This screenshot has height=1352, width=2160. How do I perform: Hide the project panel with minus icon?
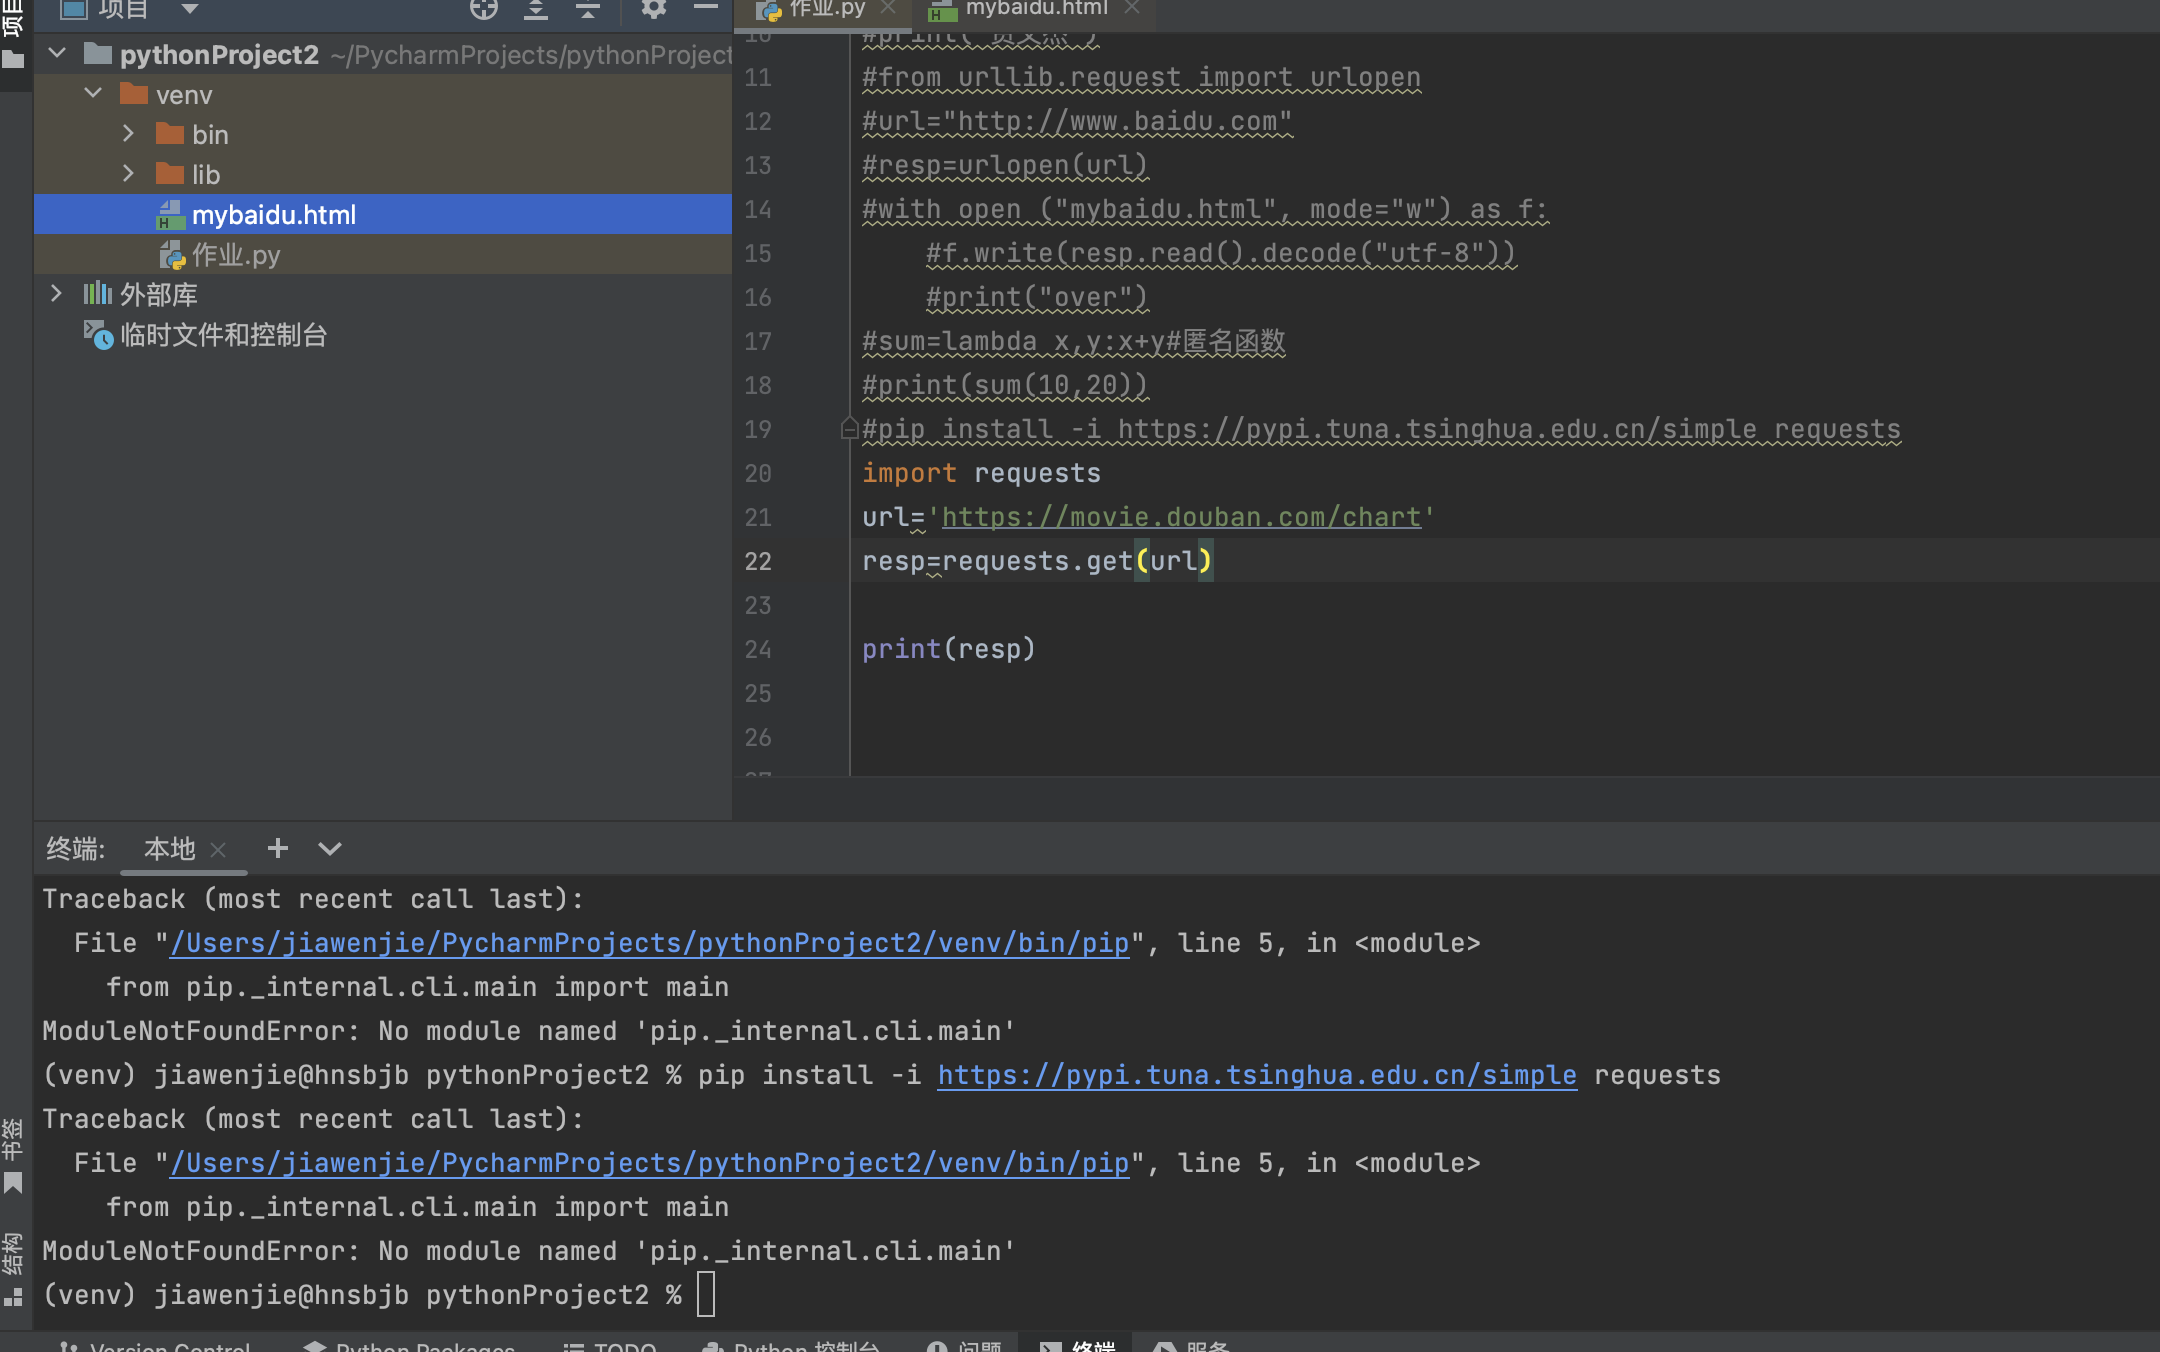point(706,8)
